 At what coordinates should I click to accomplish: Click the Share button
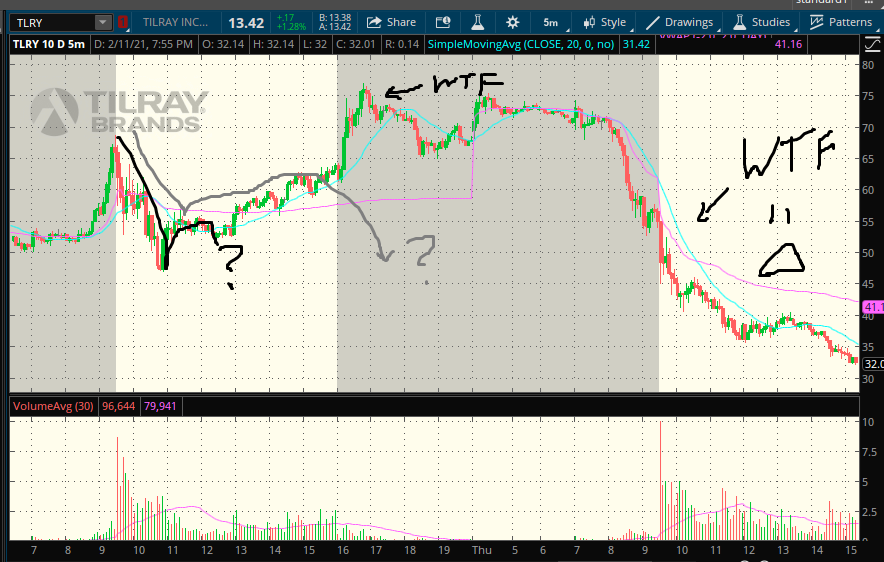[391, 23]
